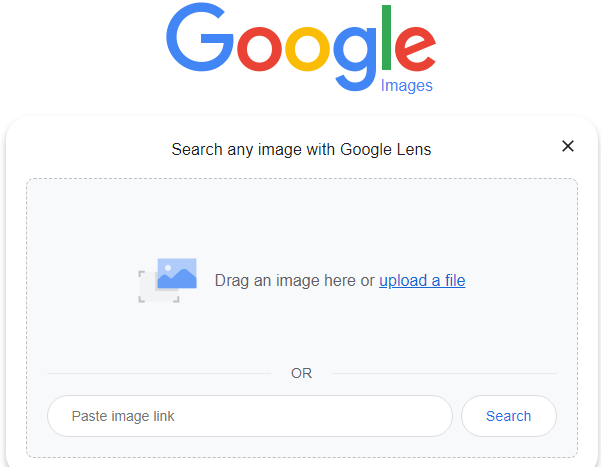Click the first red o in the logo
The image size is (601, 467).
(259, 49)
